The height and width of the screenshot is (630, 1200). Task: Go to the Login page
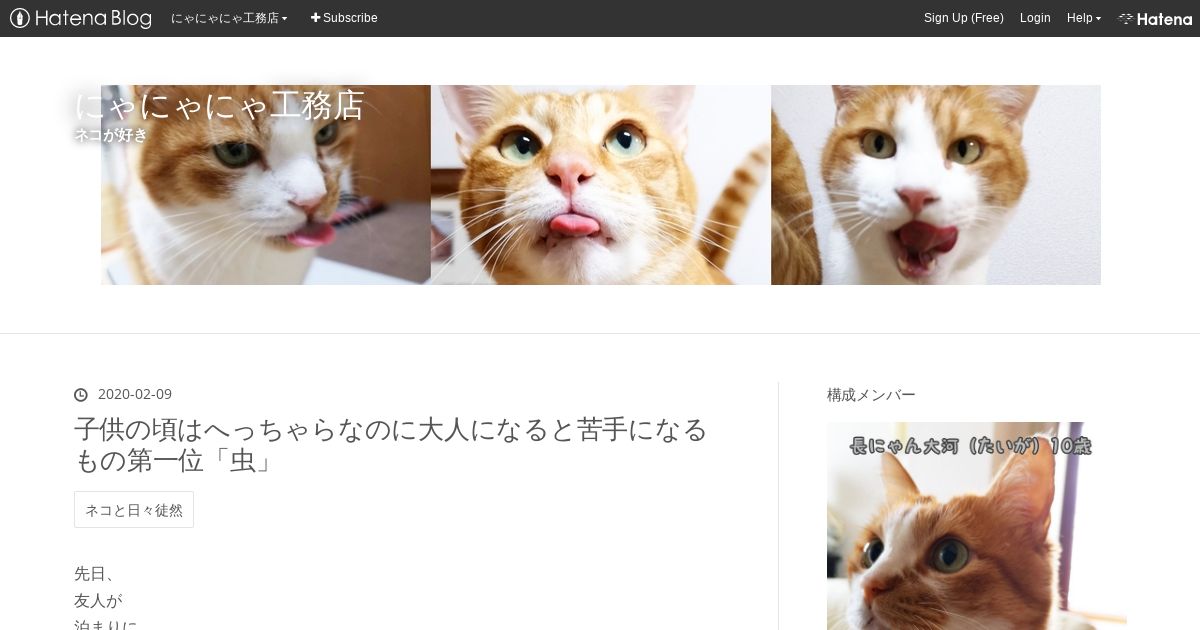point(1035,18)
